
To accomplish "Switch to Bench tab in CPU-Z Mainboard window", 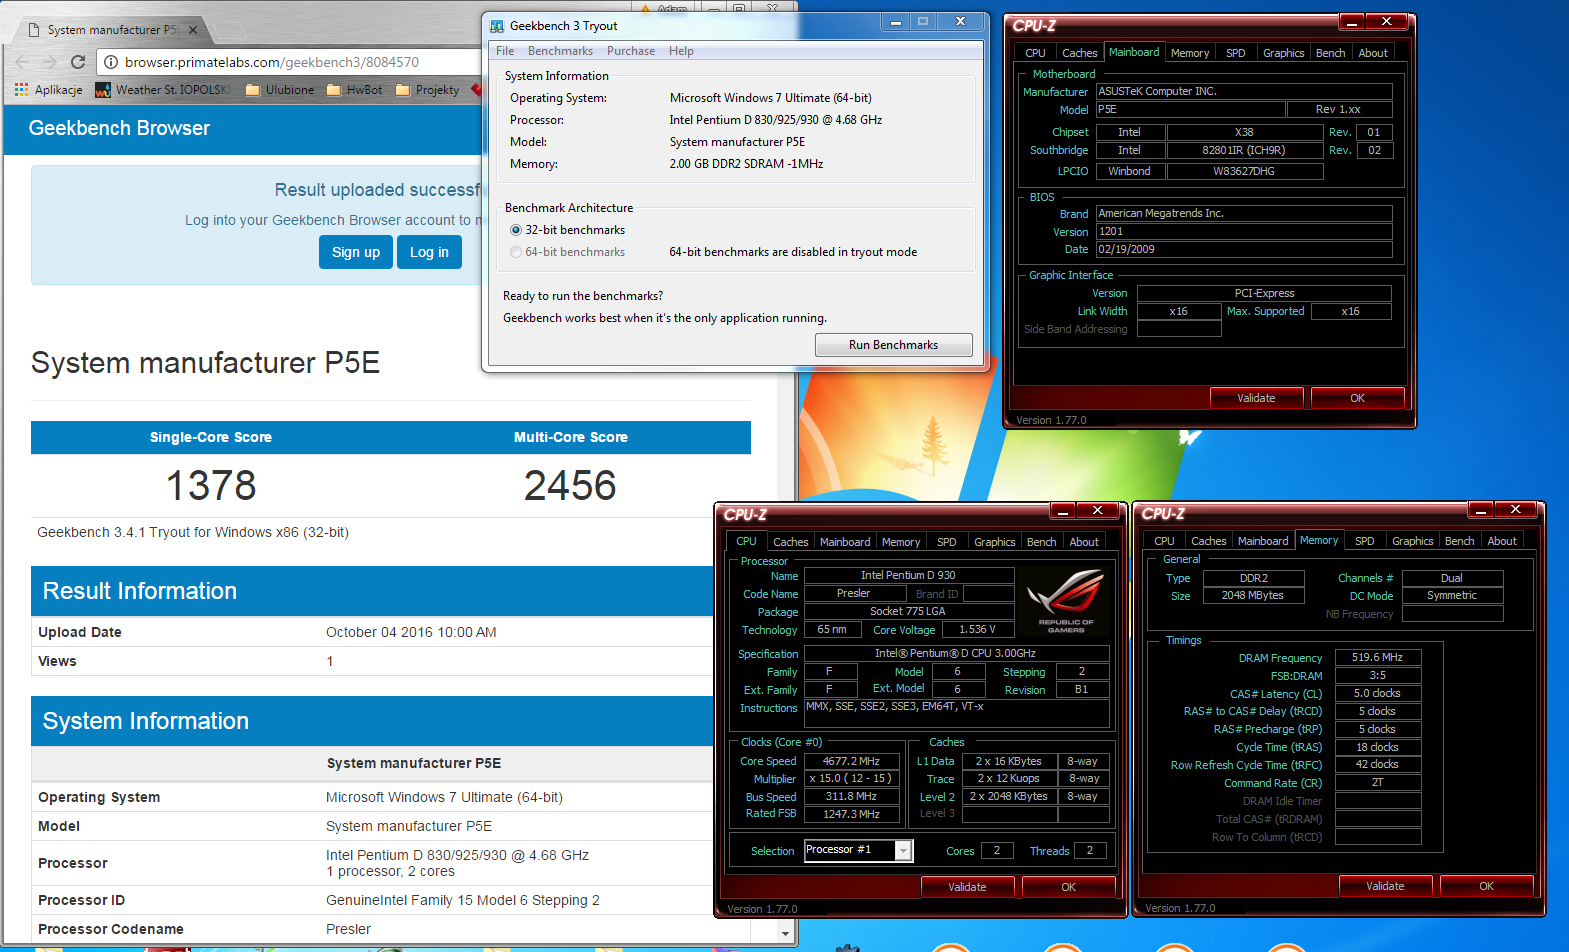I will [x=1330, y=53].
